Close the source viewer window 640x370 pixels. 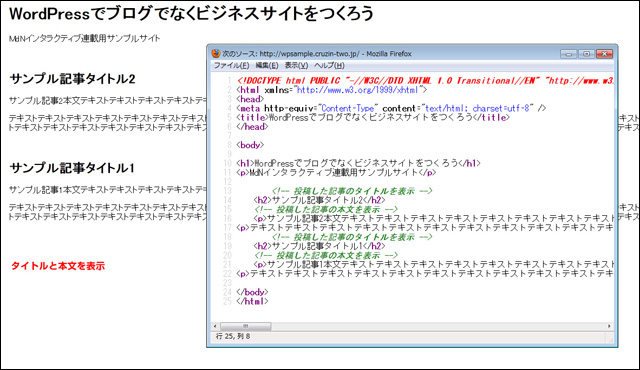604,54
